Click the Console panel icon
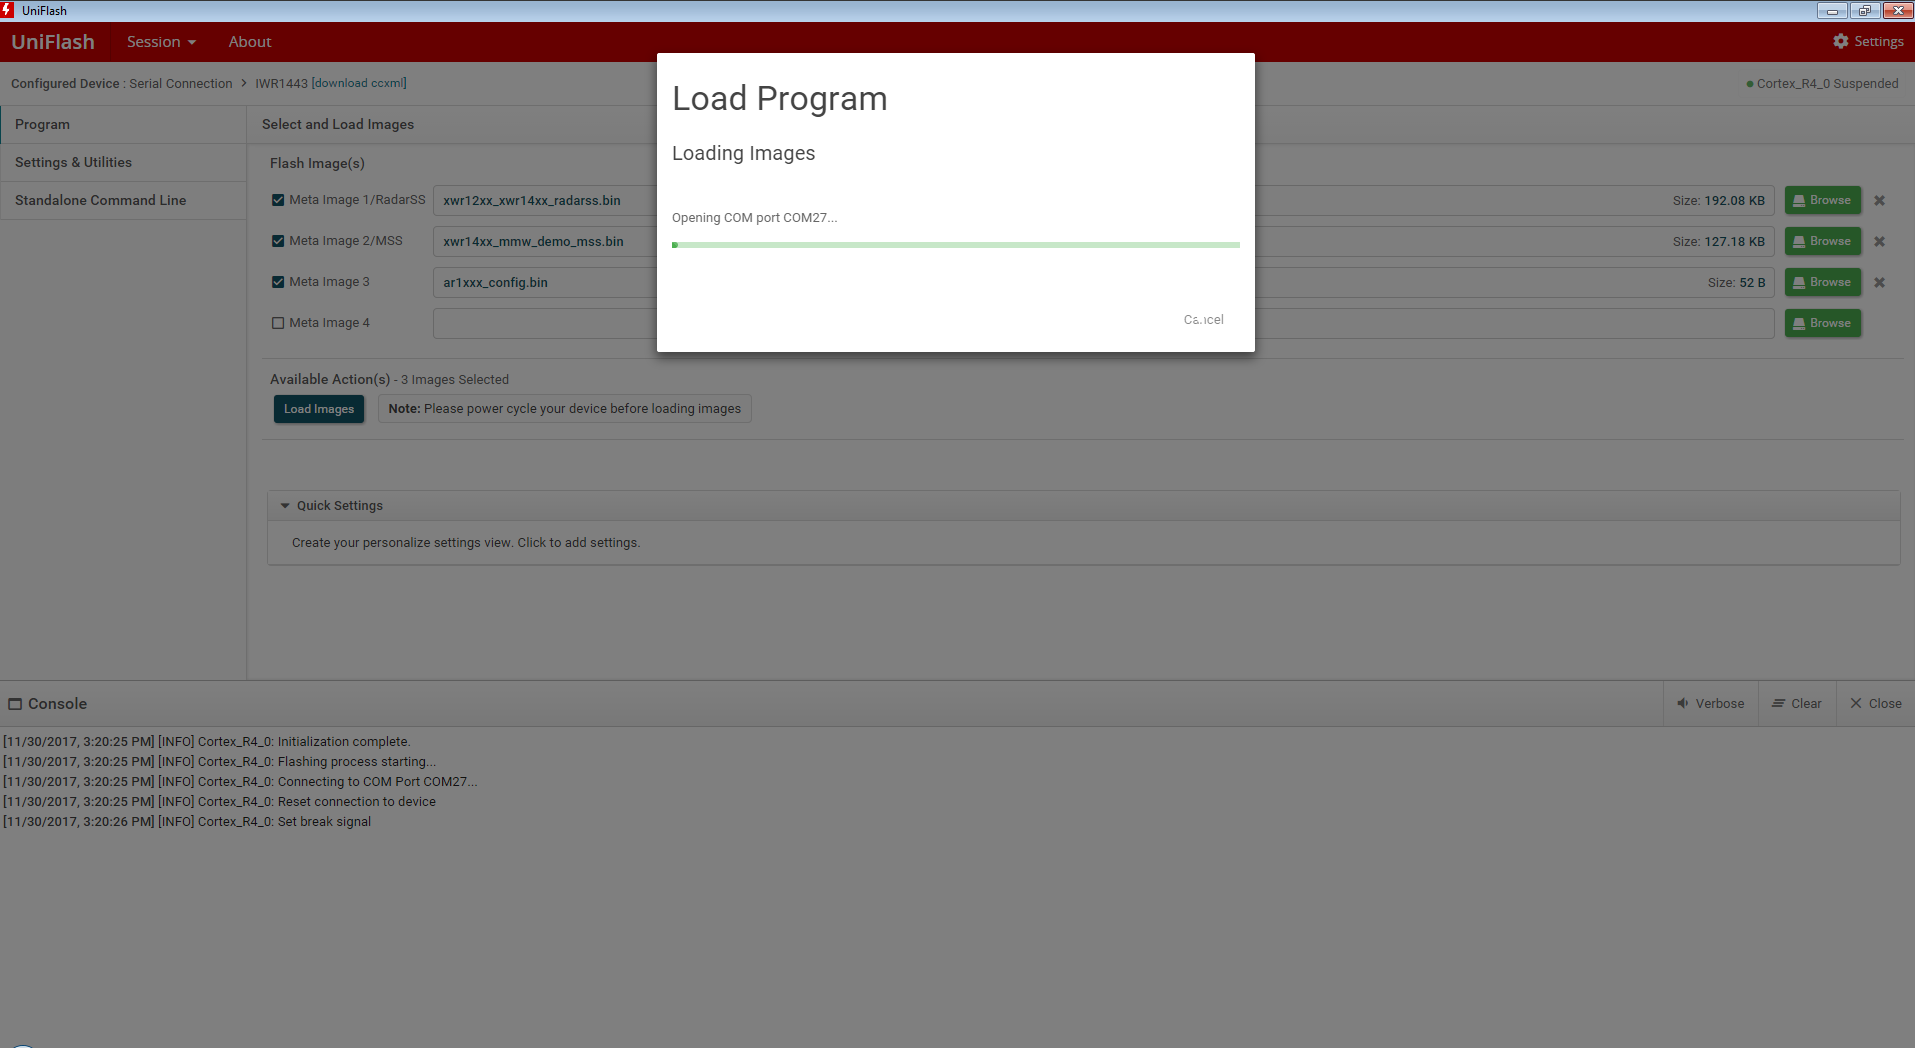The width and height of the screenshot is (1915, 1048). (x=15, y=704)
